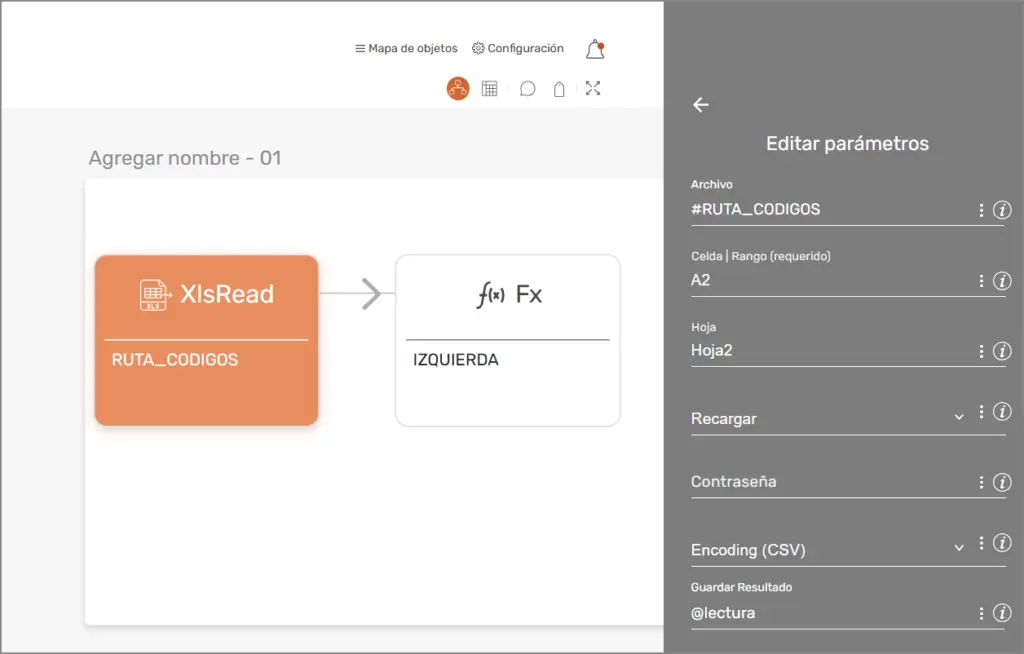Open the comments speech bubble icon
Screen dimensions: 1024x654
pyautogui.click(x=528, y=89)
